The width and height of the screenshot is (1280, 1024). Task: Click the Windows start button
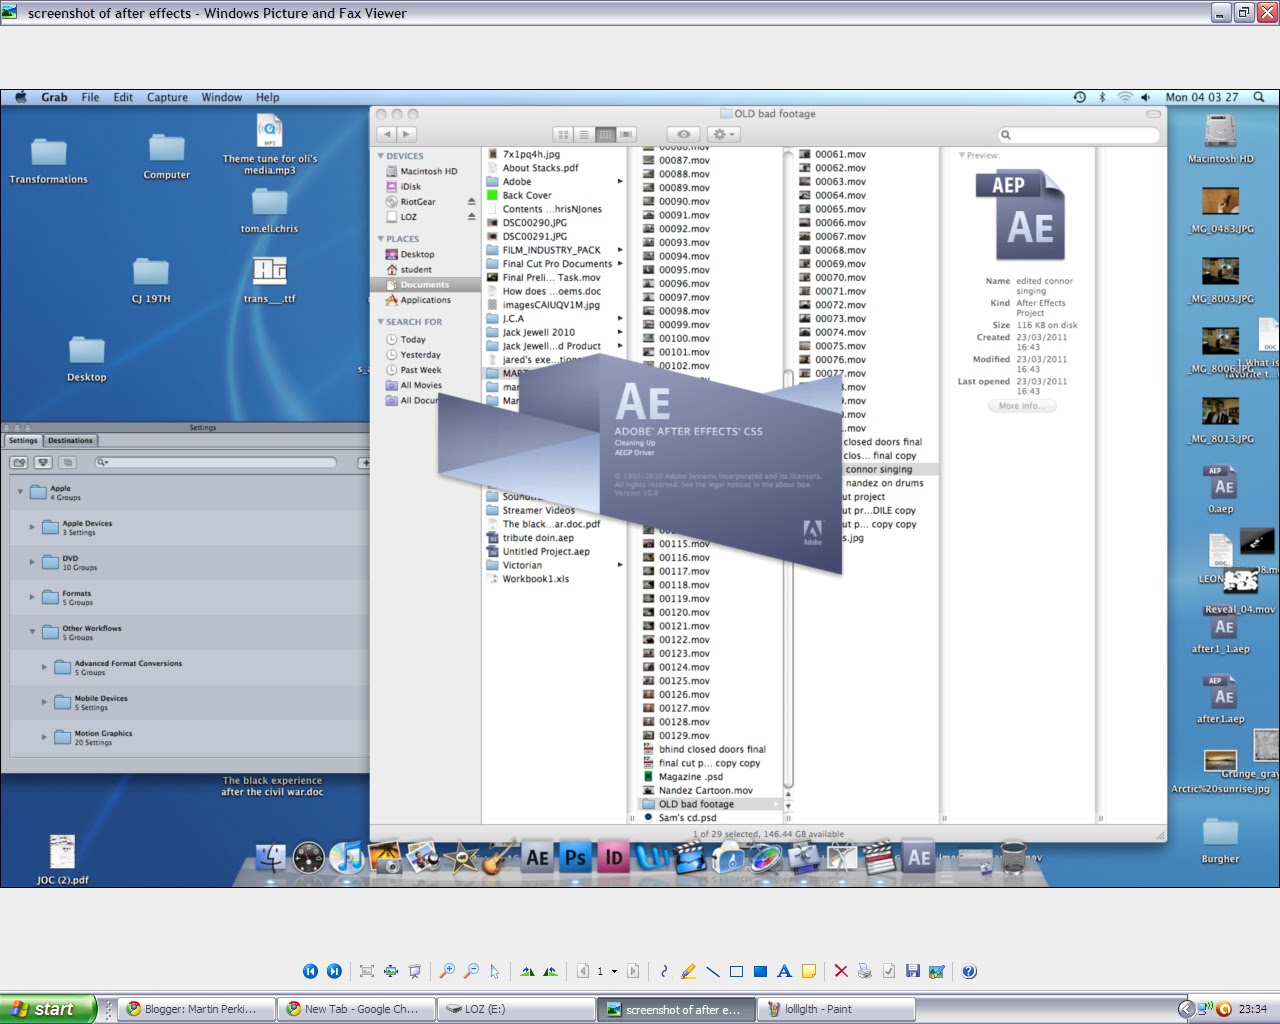coord(48,1009)
